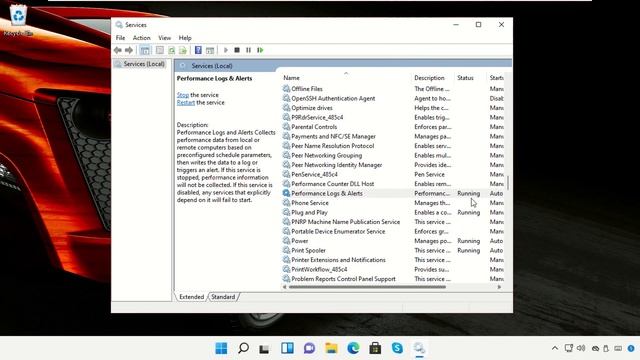Image resolution: width=640 pixels, height=360 pixels.
Task: Select PNRP Machine Name Publication Service
Action: click(x=346, y=222)
